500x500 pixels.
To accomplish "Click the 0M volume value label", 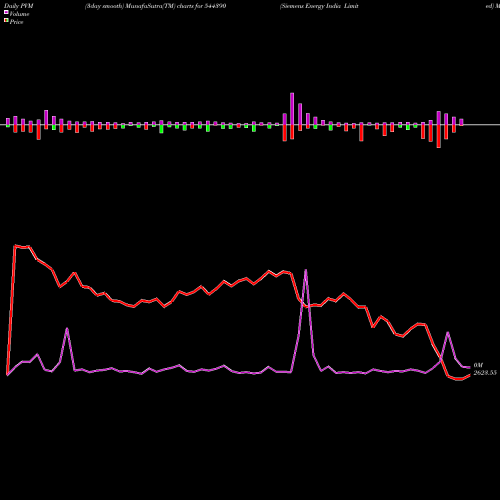I will click(478, 365).
